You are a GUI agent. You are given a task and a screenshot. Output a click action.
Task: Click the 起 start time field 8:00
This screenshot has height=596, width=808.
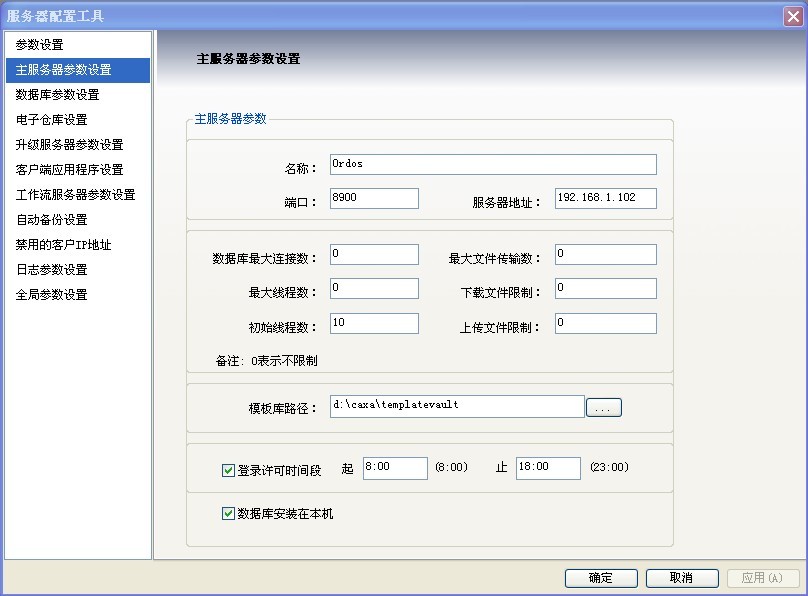(395, 468)
